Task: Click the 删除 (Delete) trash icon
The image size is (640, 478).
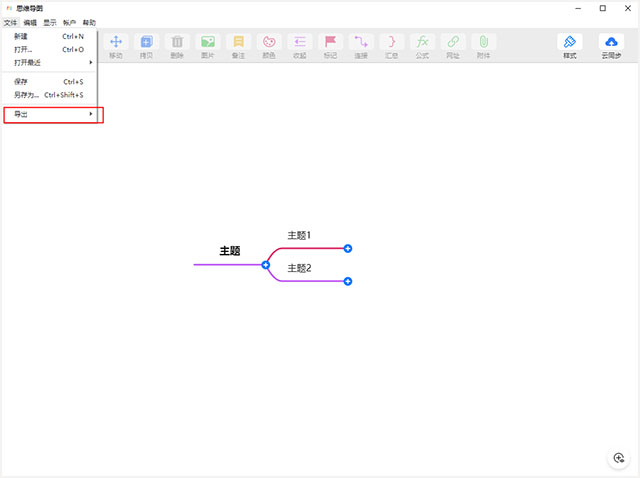Action: pyautogui.click(x=177, y=43)
